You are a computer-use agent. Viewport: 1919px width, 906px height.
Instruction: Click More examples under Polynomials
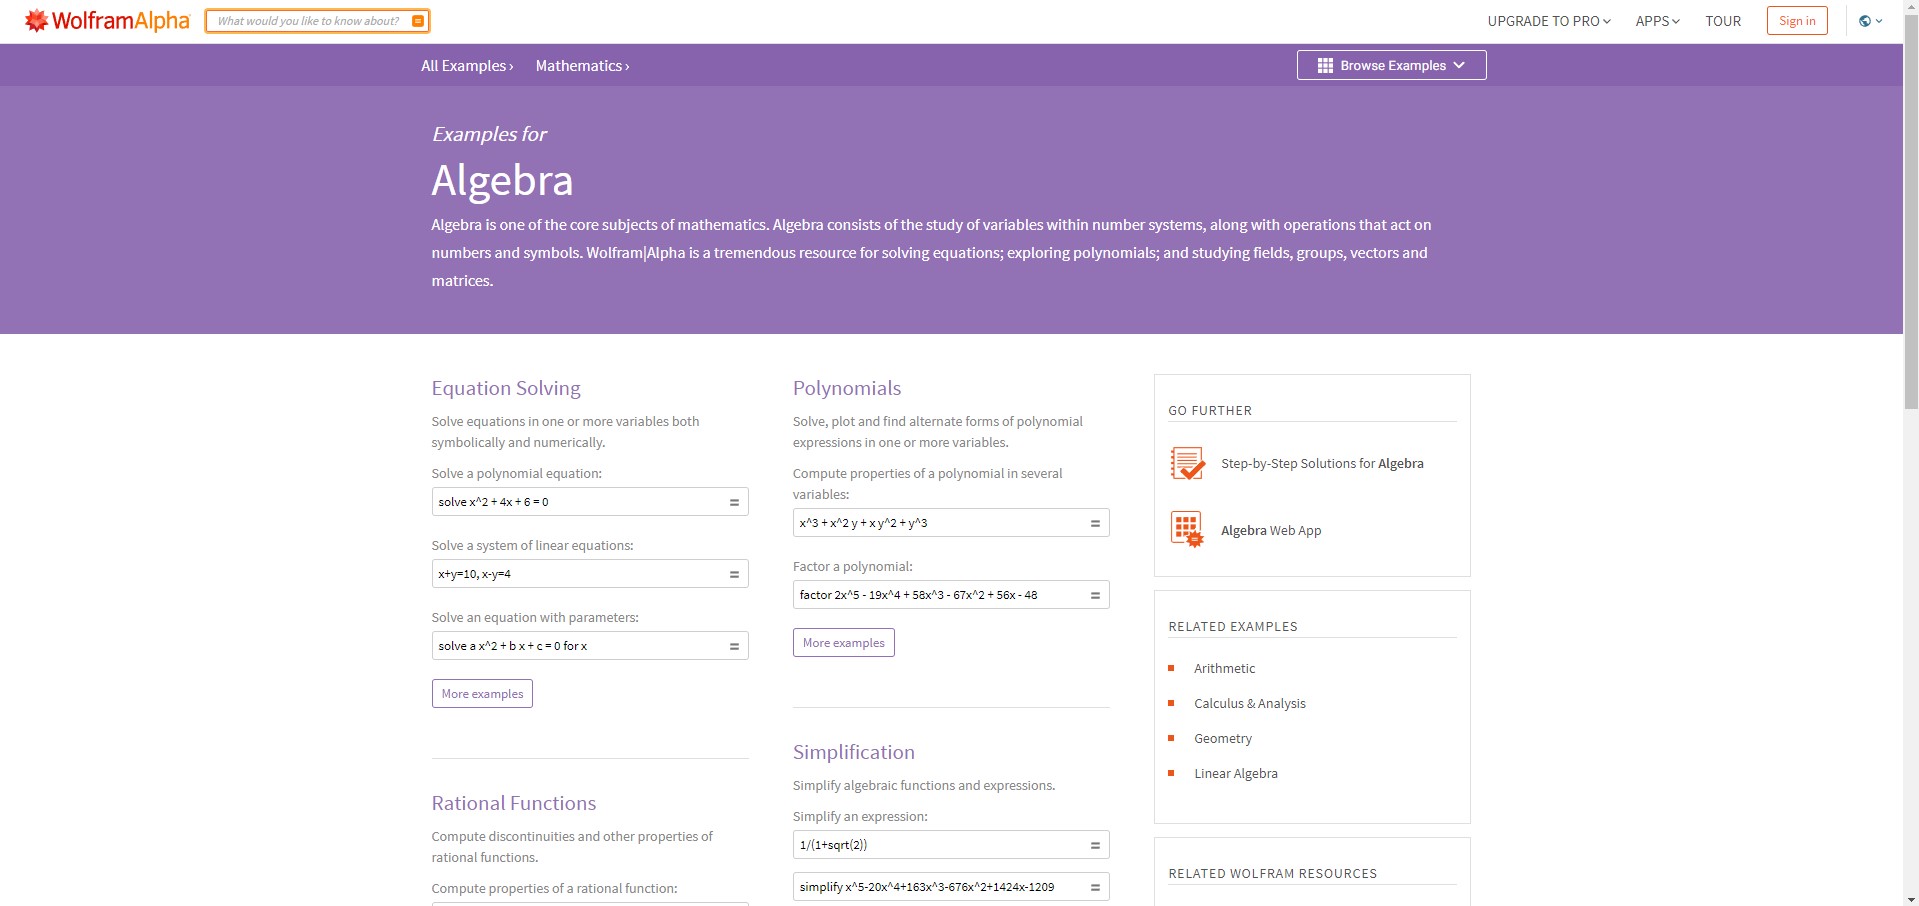pyautogui.click(x=843, y=643)
